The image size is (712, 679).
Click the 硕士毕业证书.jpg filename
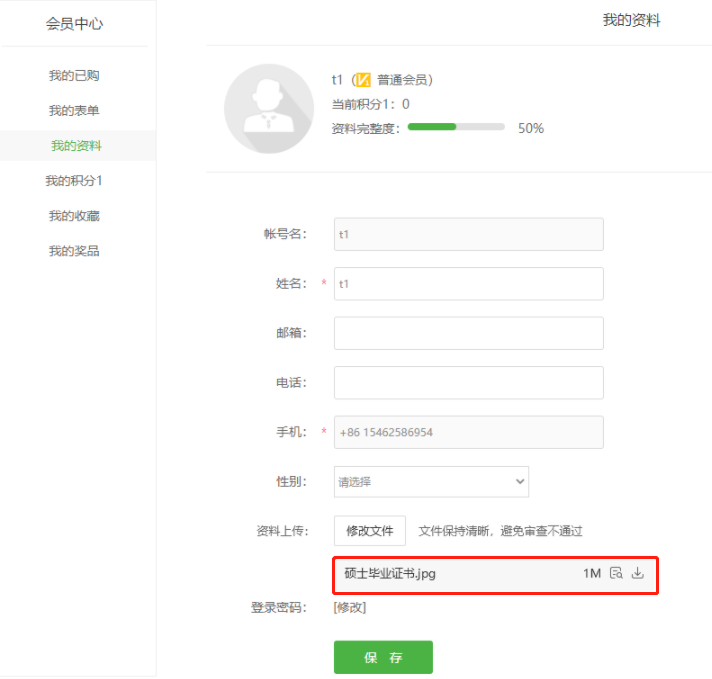click(390, 574)
